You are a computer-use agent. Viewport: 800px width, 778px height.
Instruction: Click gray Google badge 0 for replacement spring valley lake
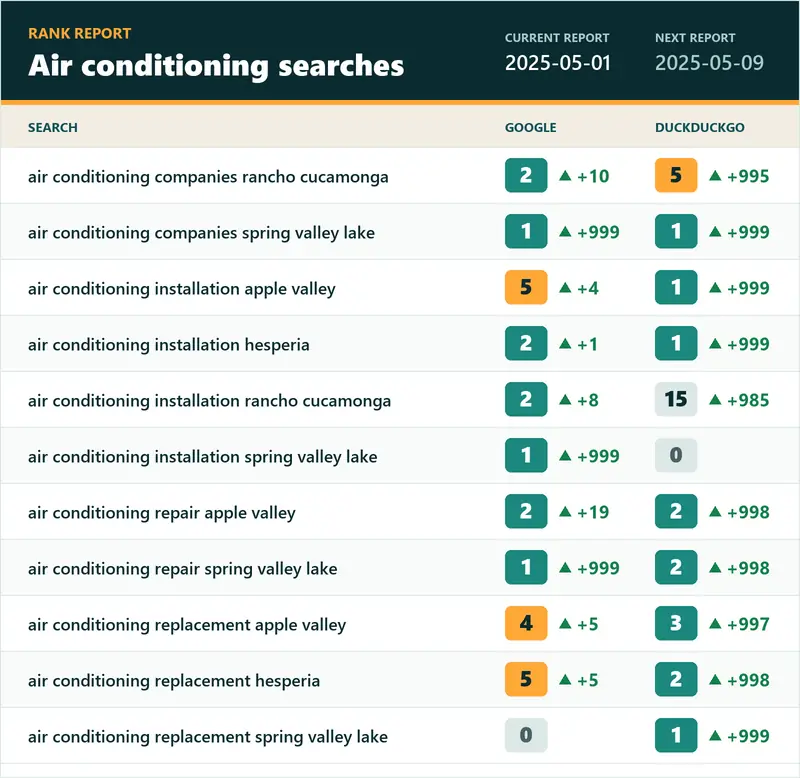[526, 736]
